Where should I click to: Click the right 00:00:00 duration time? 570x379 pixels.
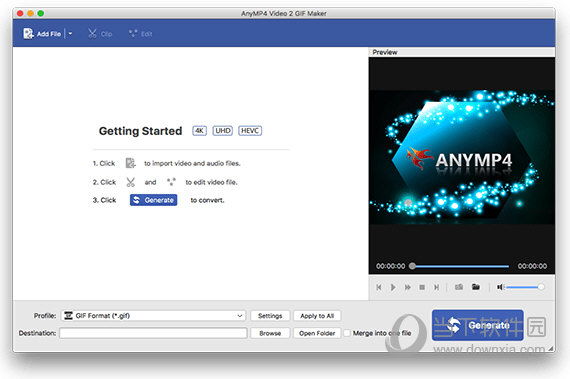pos(532,266)
